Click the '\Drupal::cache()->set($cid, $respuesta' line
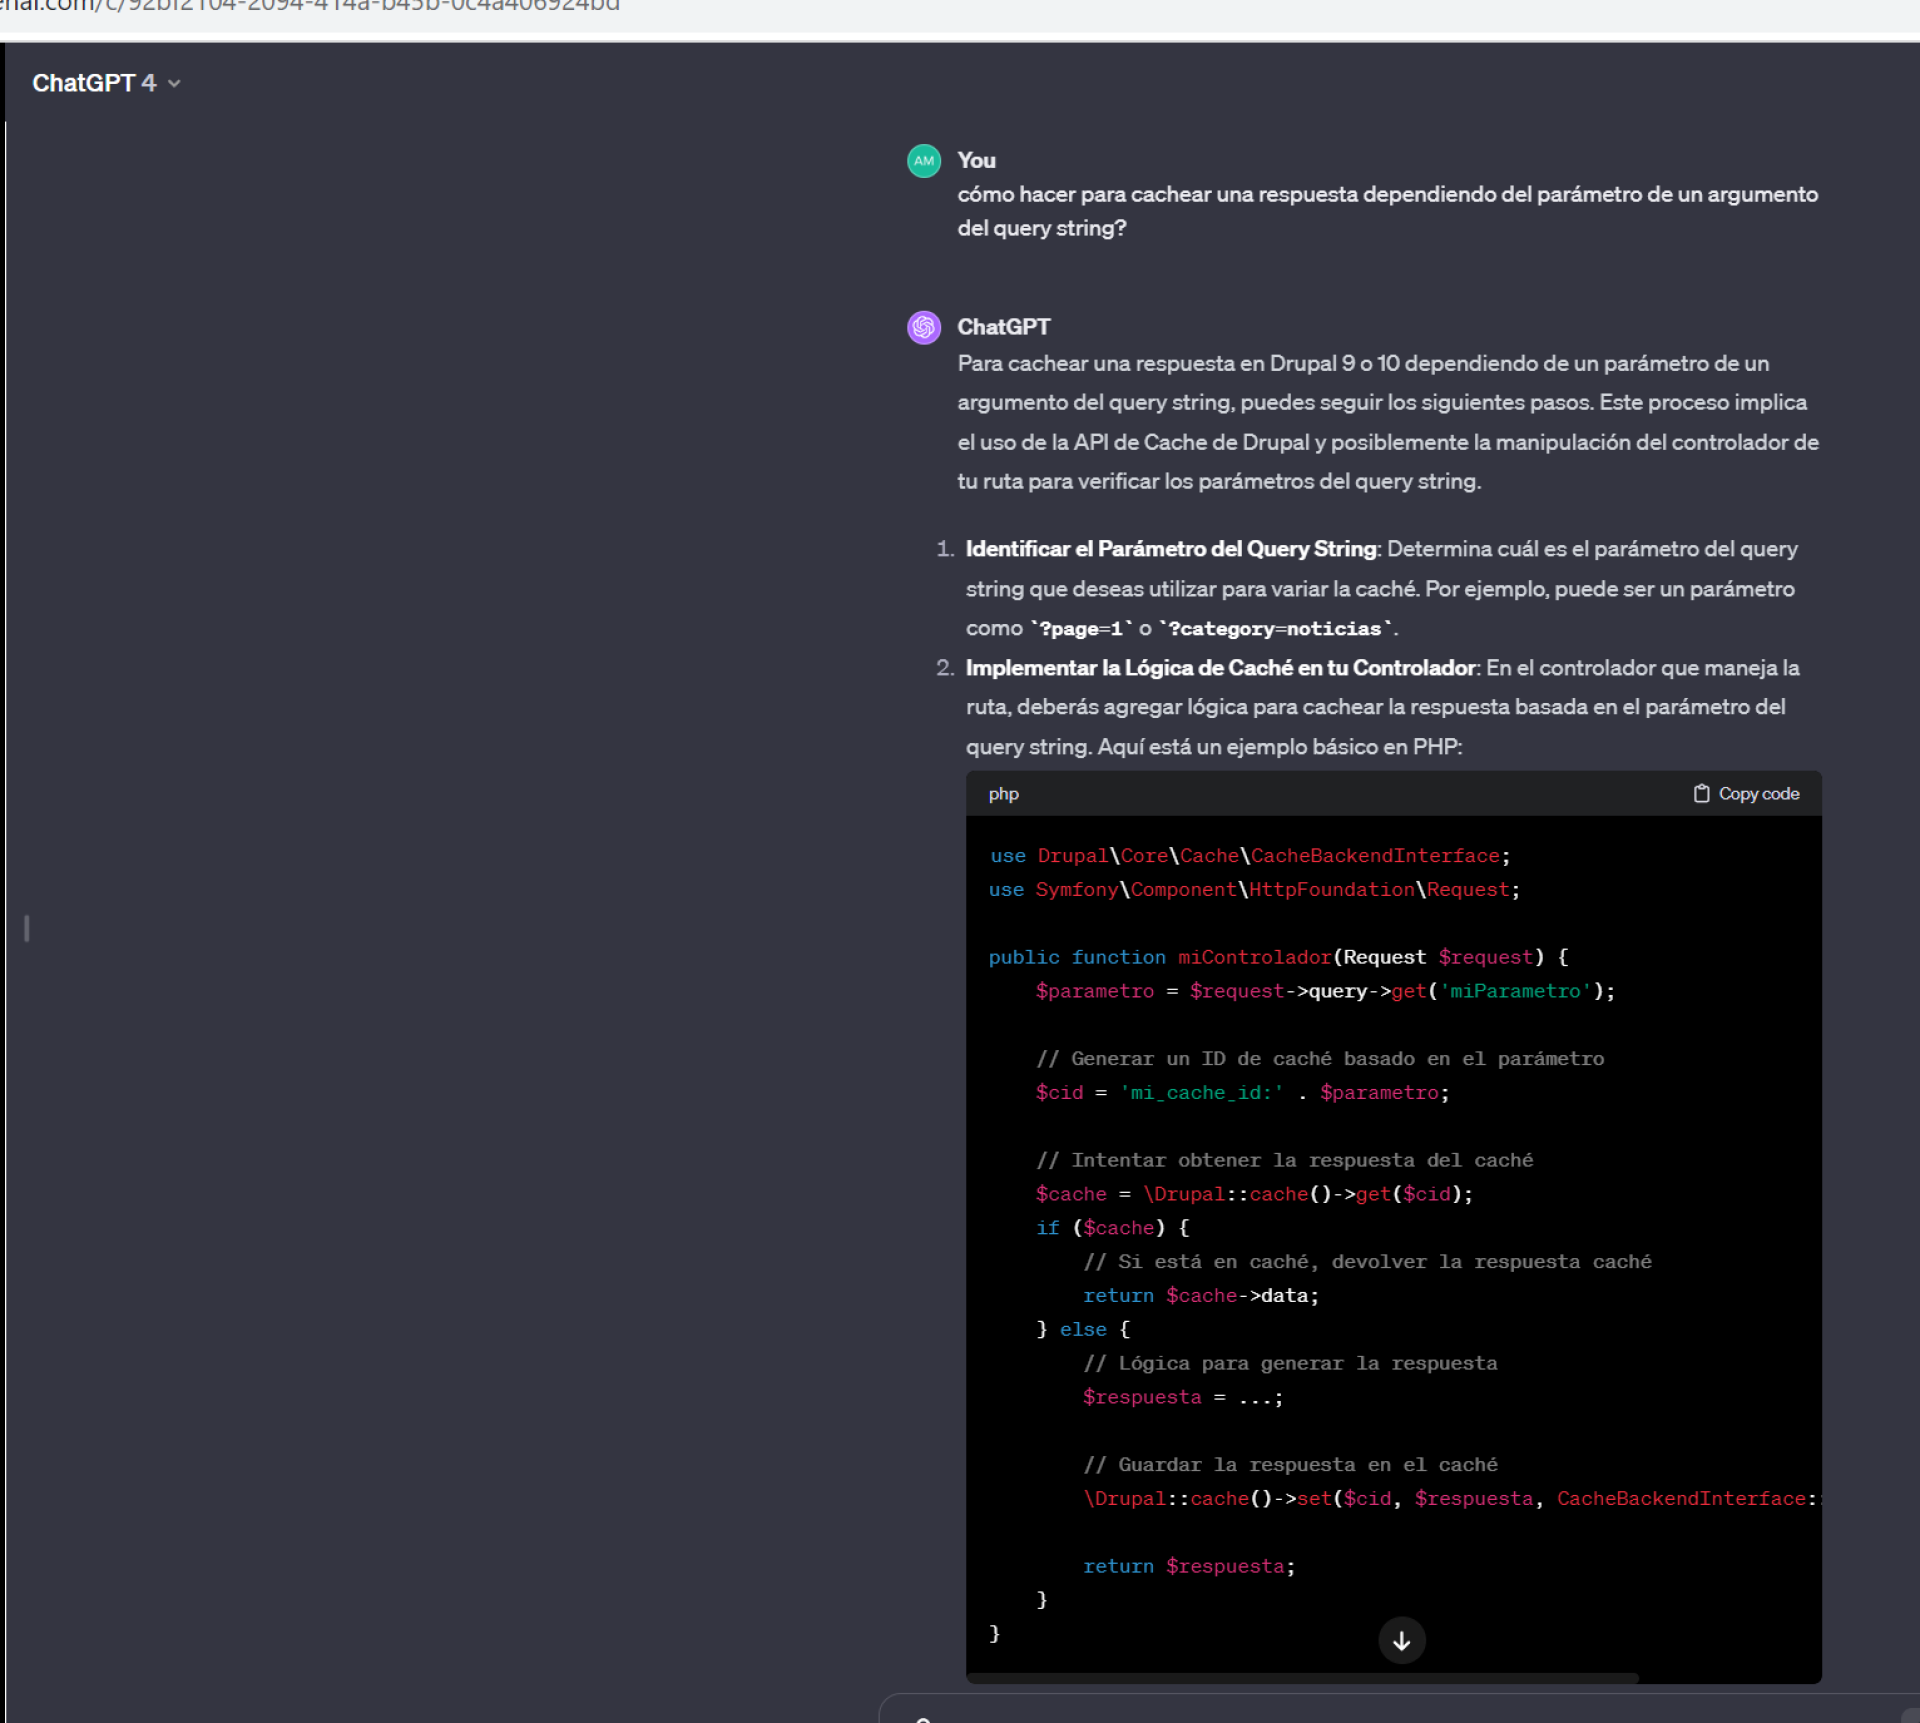Viewport: 1920px width, 1723px height. 1451,1499
